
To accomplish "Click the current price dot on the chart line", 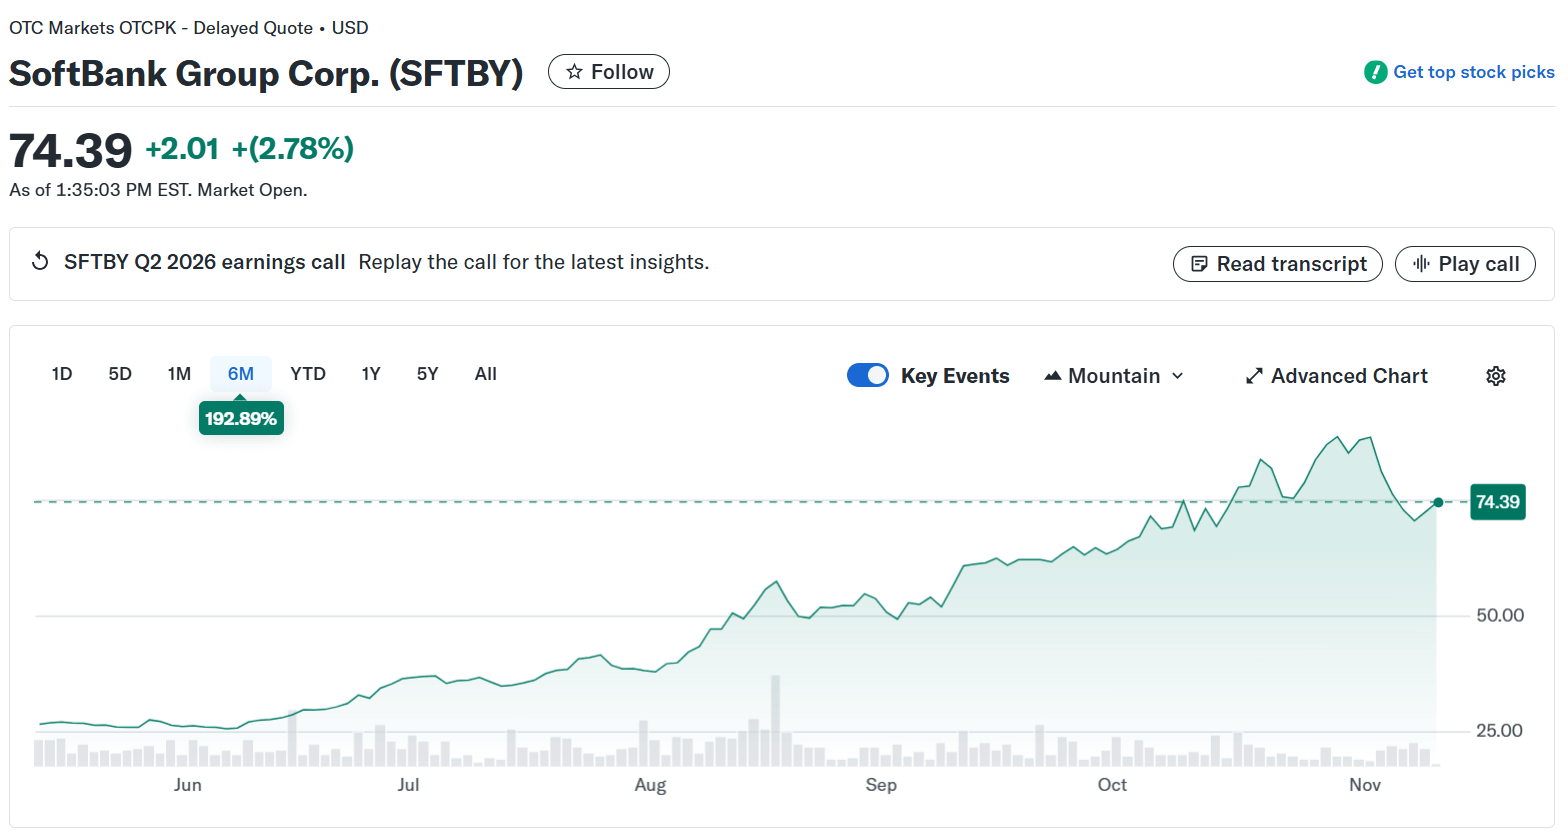I will click(x=1438, y=502).
